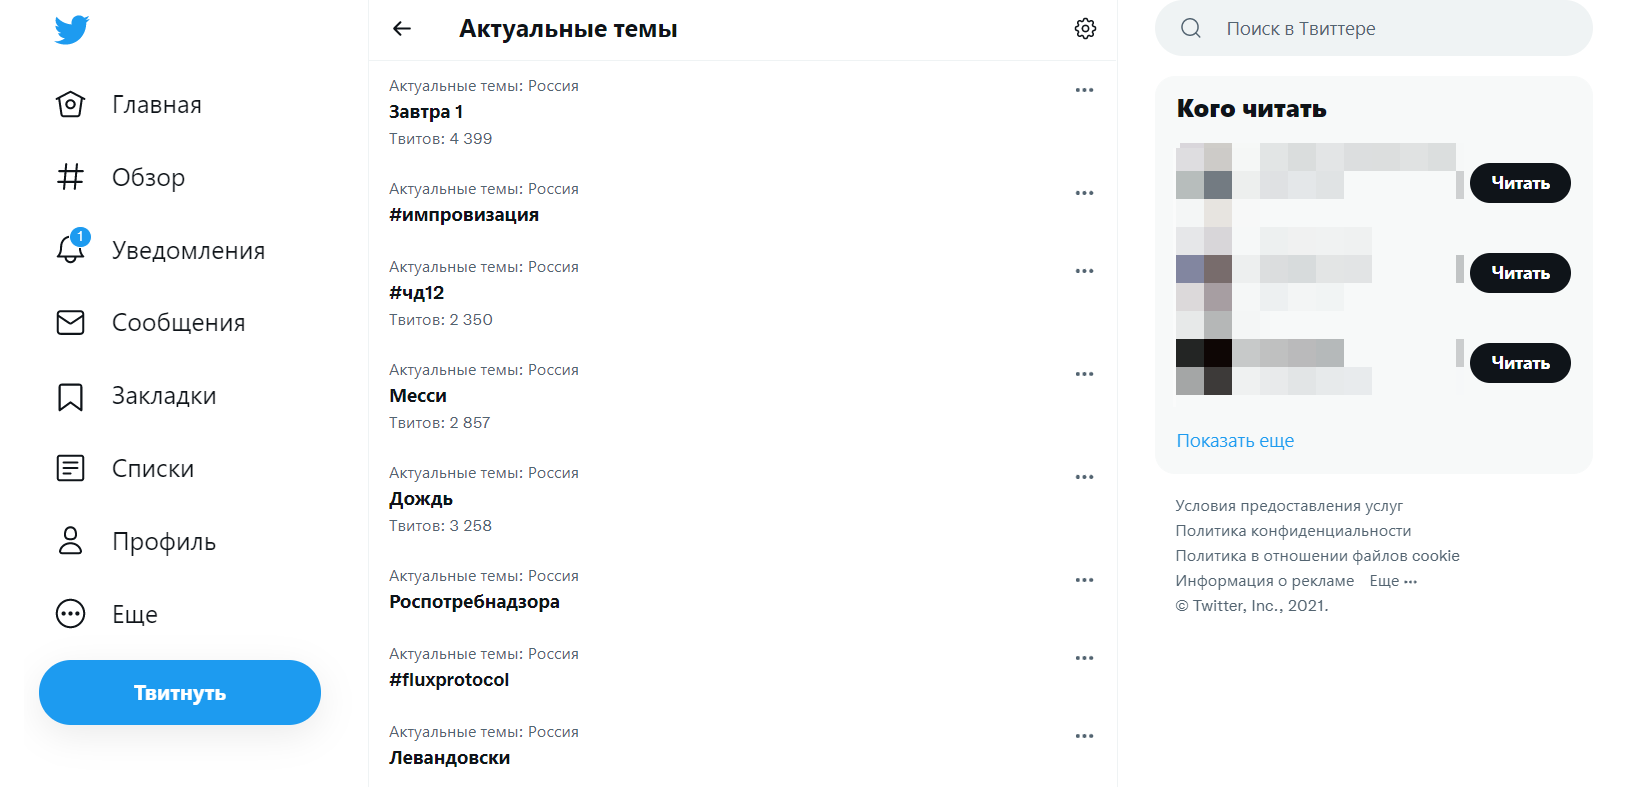Open Информация о рекламе link
The image size is (1637, 787).
click(1264, 581)
